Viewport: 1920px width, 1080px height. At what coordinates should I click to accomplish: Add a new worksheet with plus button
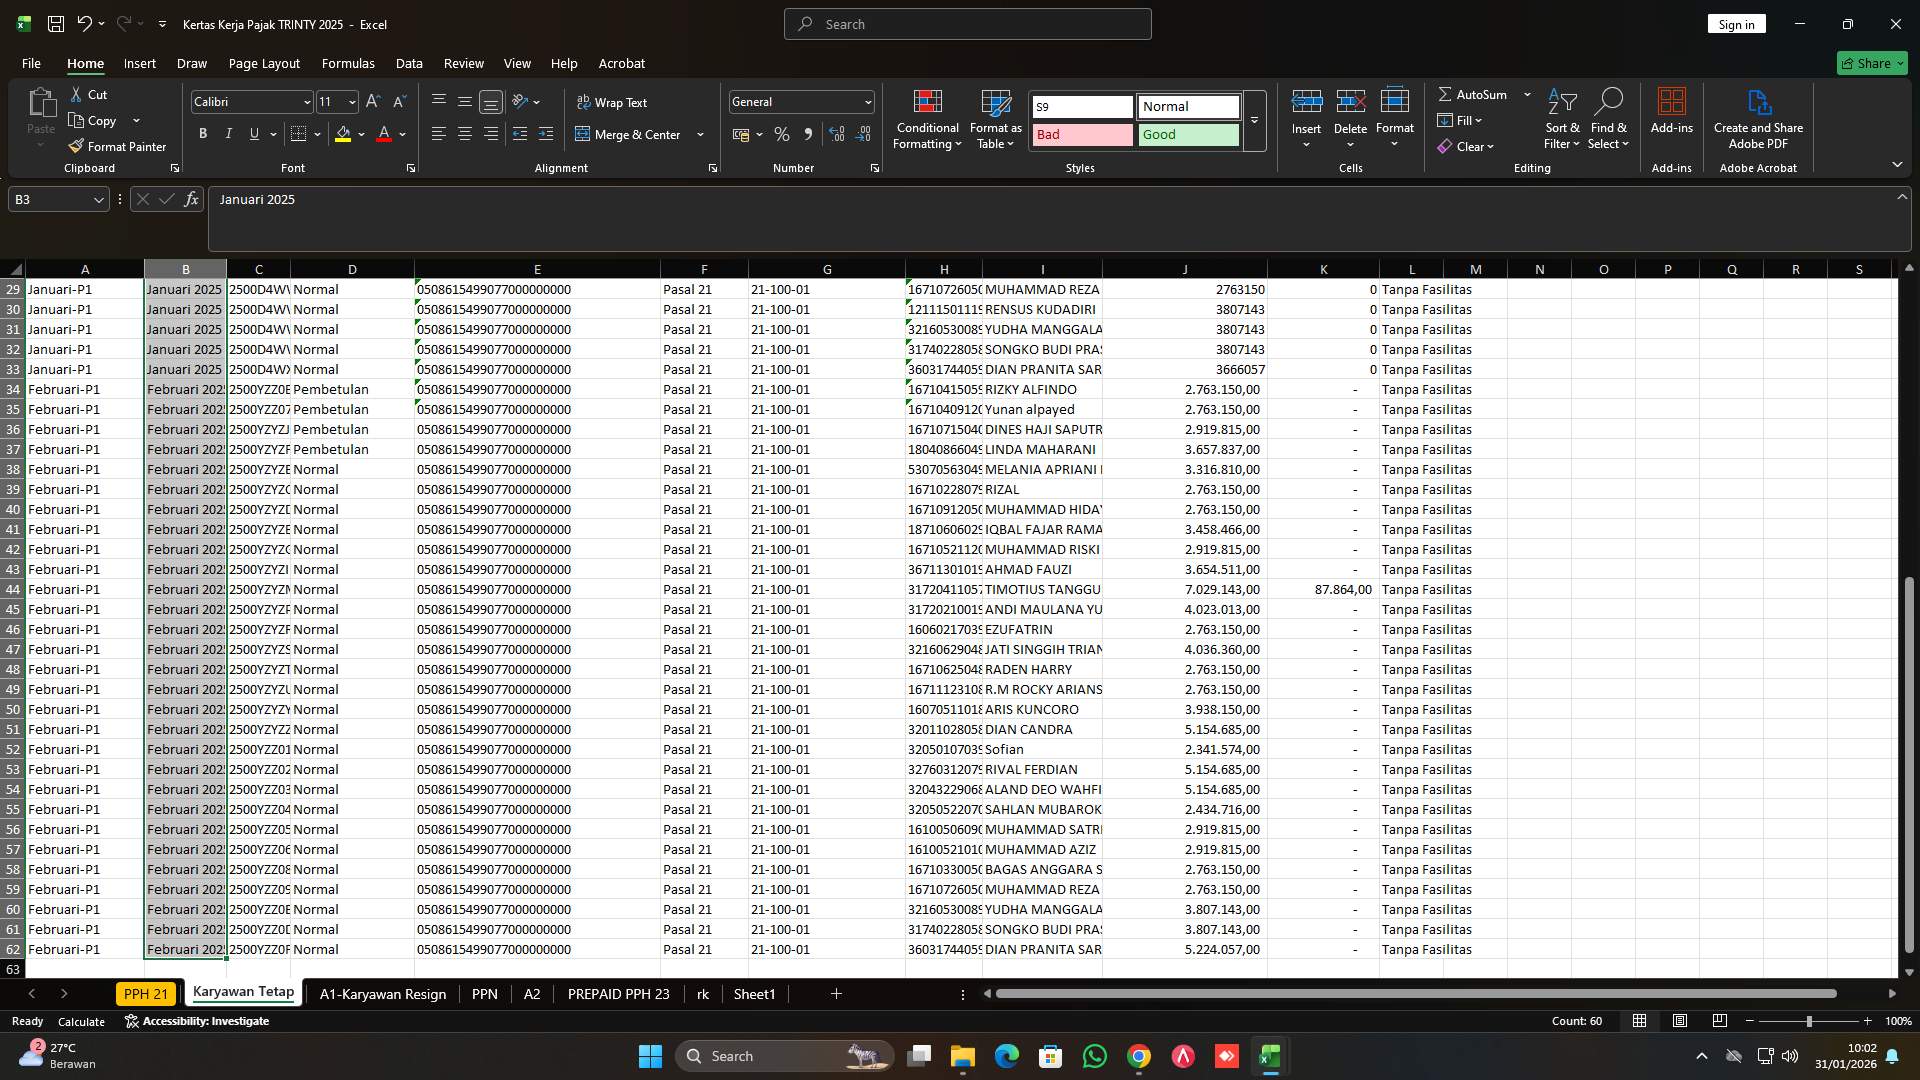835,994
